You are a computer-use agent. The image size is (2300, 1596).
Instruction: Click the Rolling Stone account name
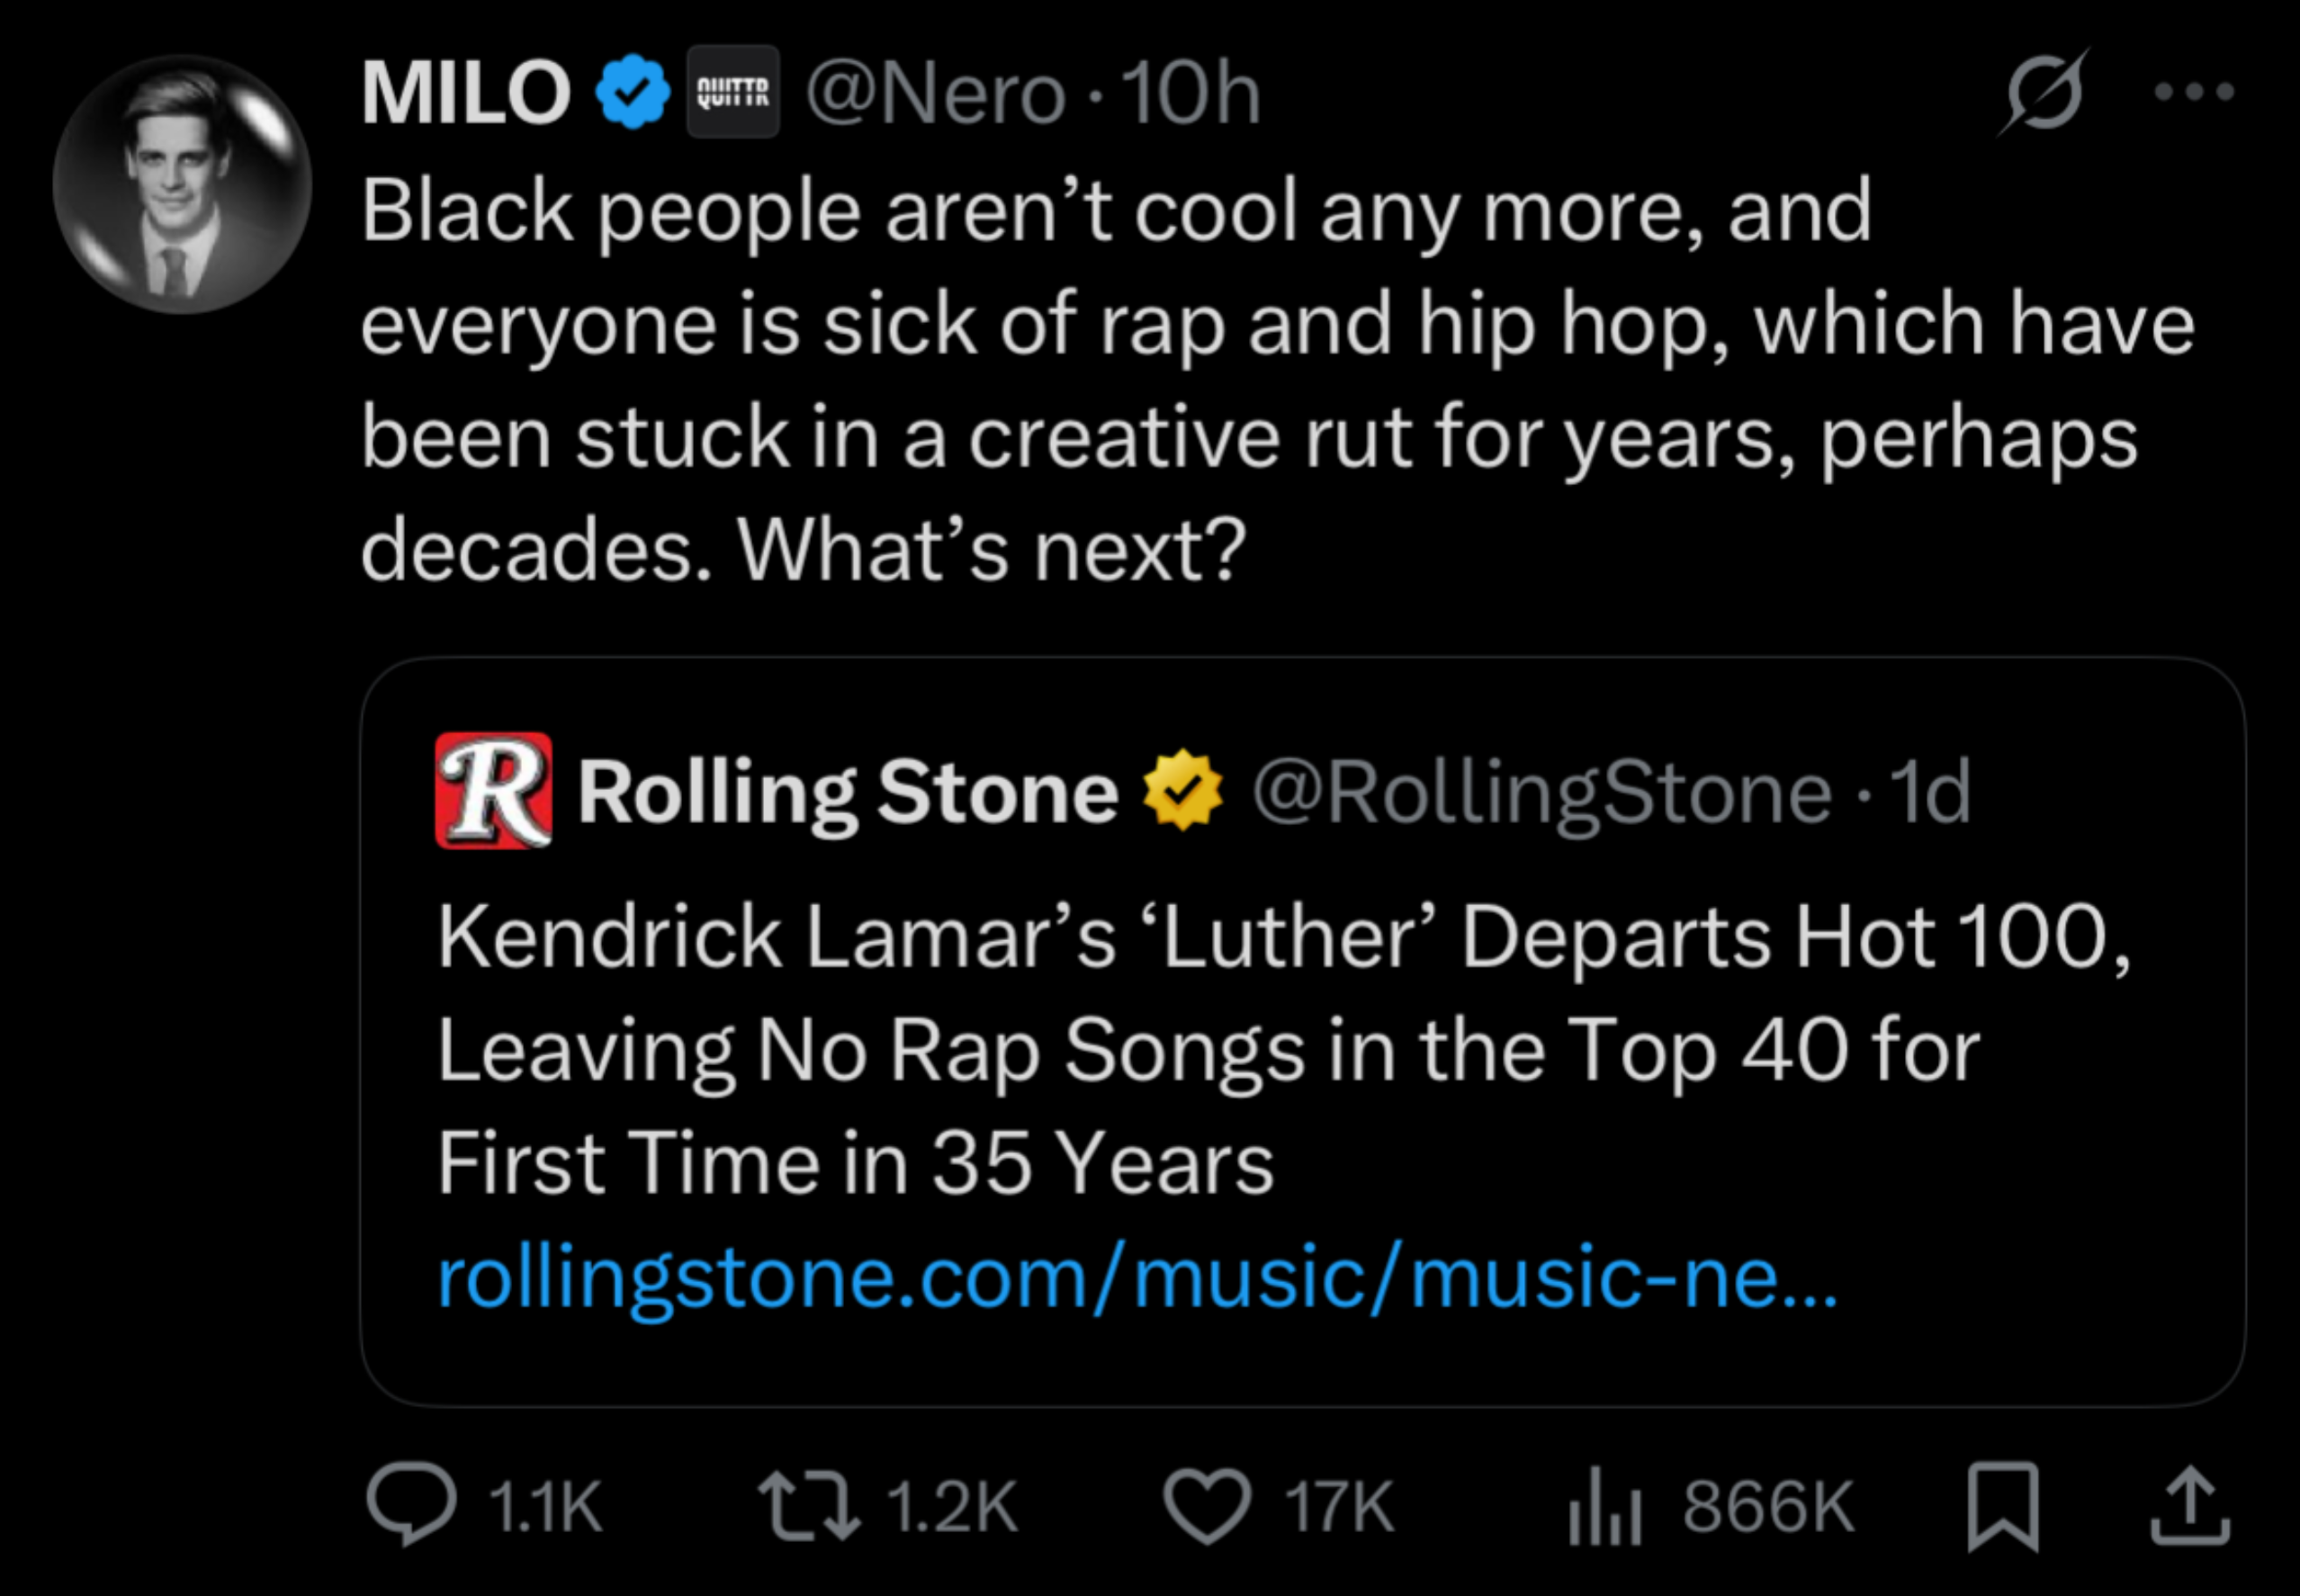(847, 792)
